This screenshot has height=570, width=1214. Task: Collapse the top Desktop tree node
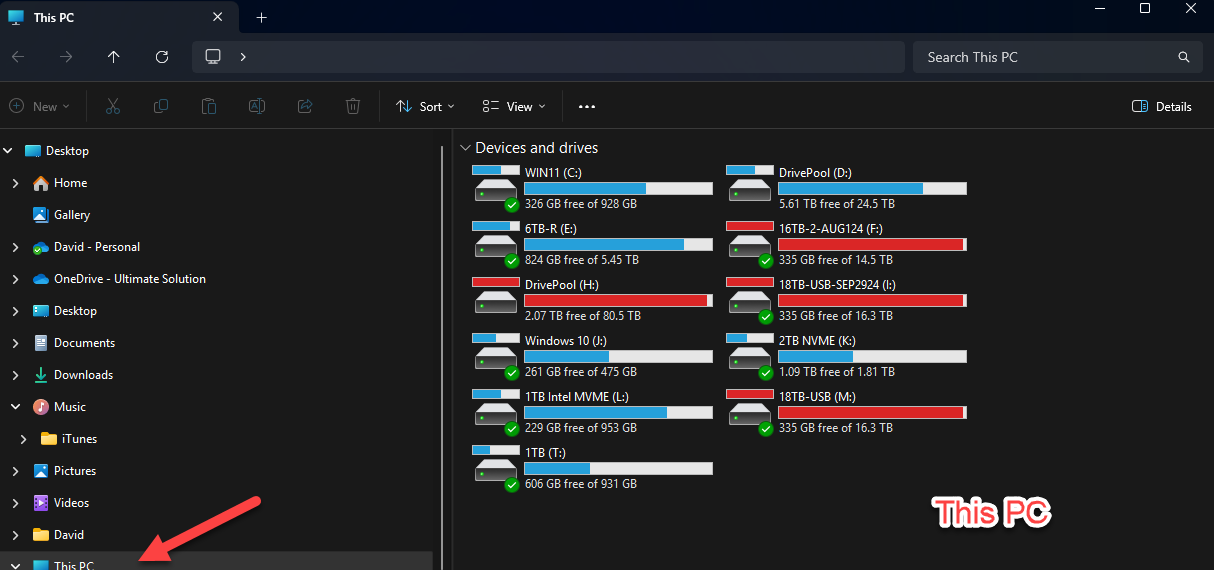pyautogui.click(x=8, y=151)
